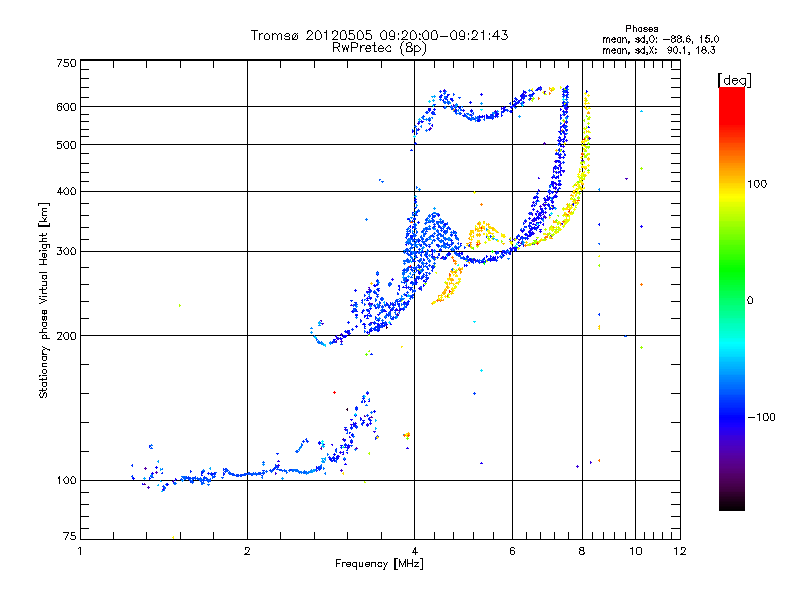800x600 pixels.
Task: Click y-axis tick label '75'
Action: pos(70,536)
